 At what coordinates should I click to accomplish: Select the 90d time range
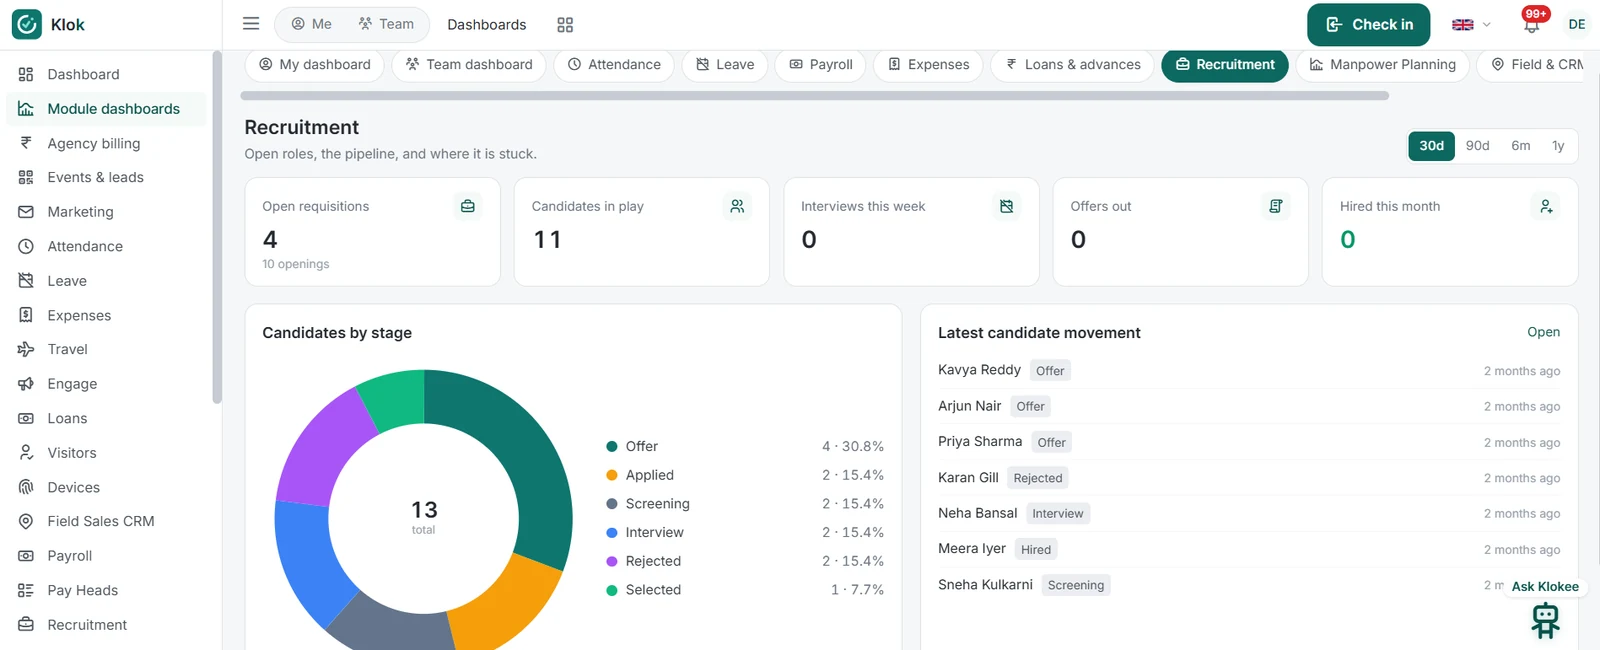(1477, 146)
